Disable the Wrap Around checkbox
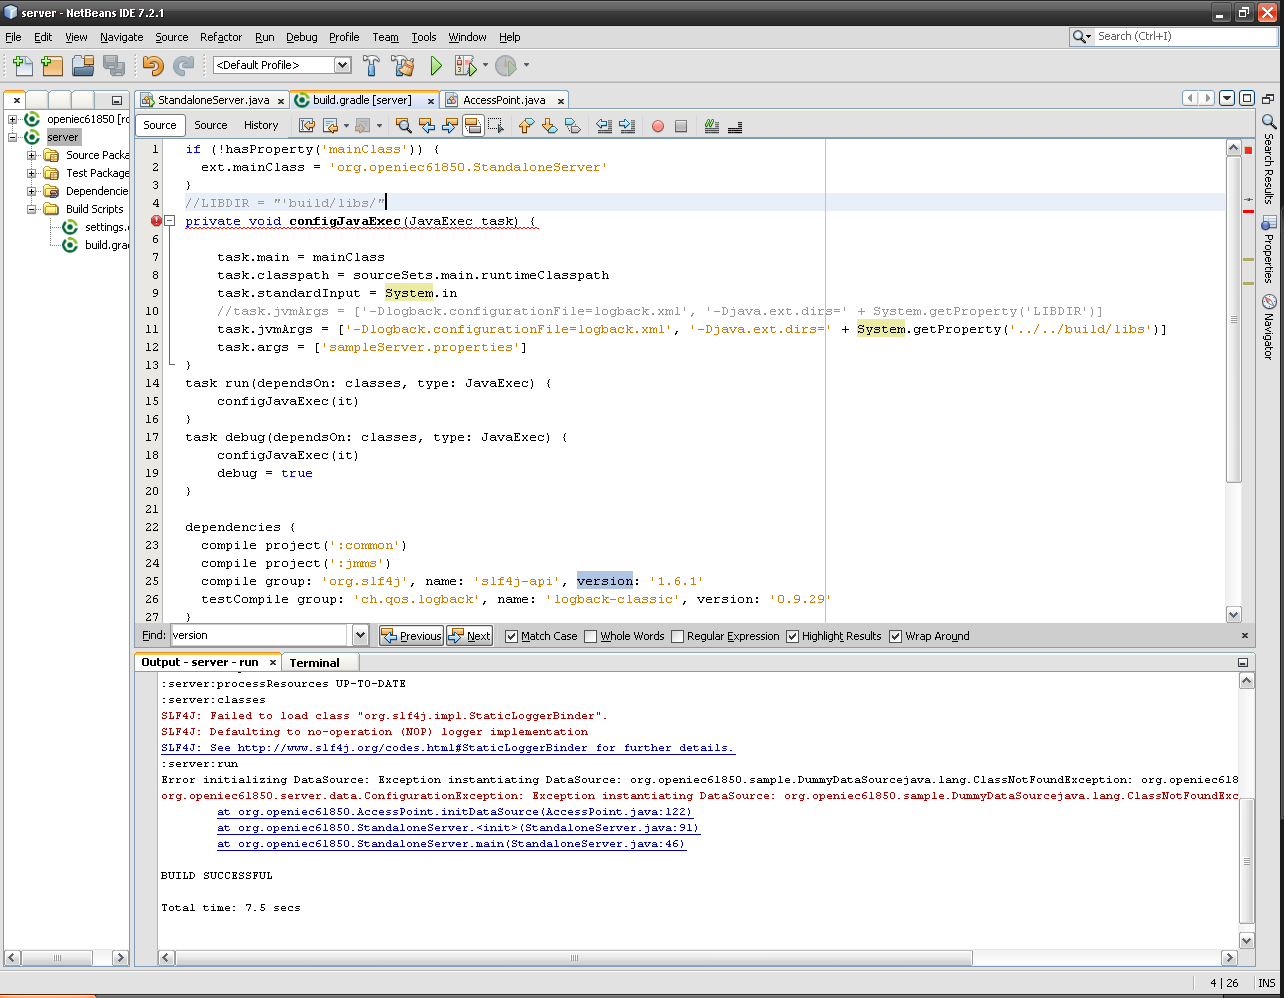The image size is (1284, 998). tap(896, 636)
